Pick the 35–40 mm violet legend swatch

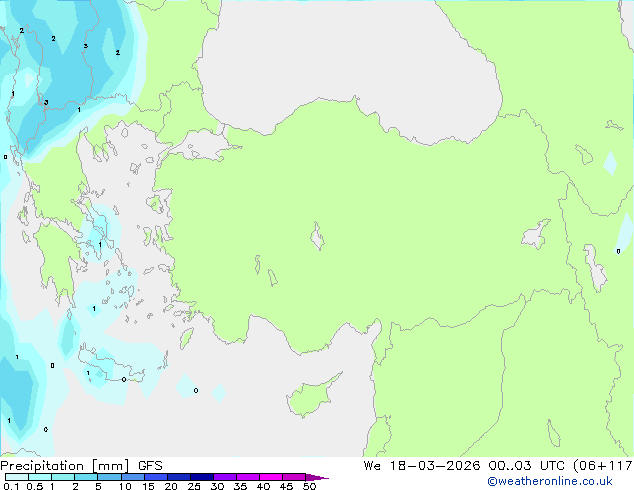[x=248, y=477]
